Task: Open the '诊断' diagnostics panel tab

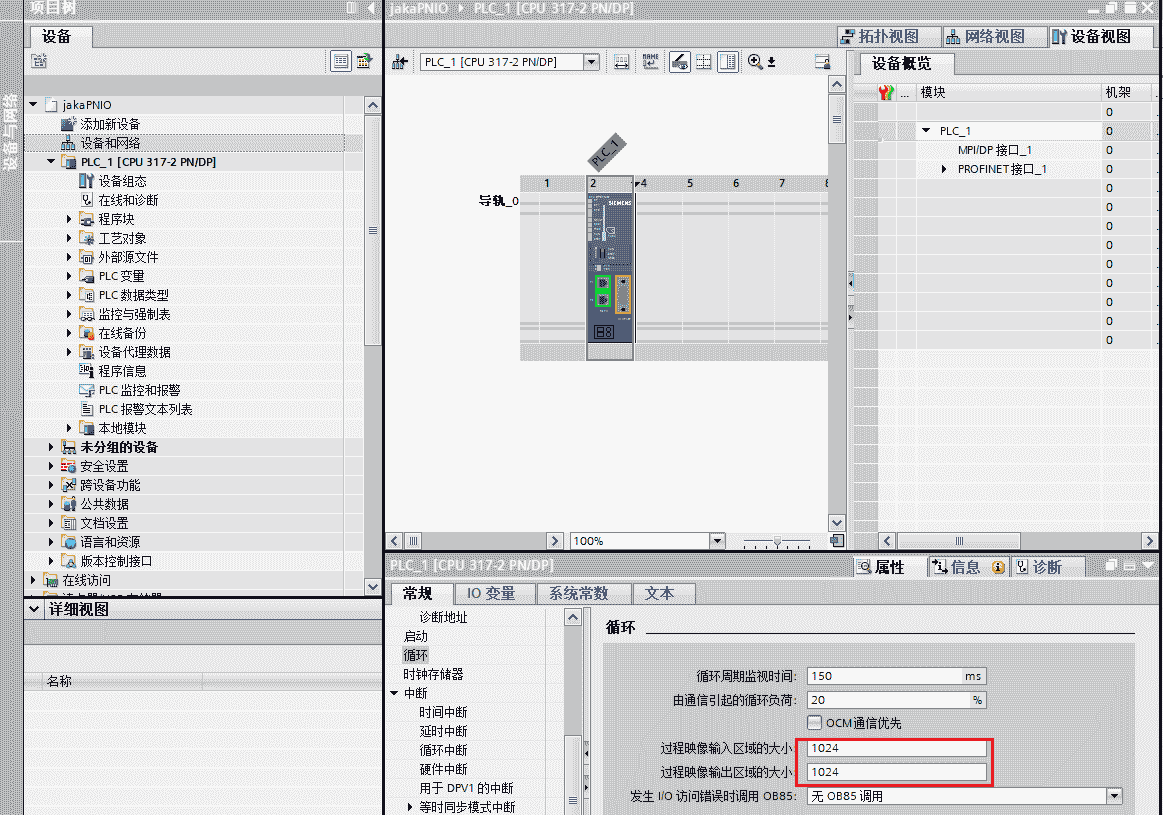Action: click(1047, 567)
